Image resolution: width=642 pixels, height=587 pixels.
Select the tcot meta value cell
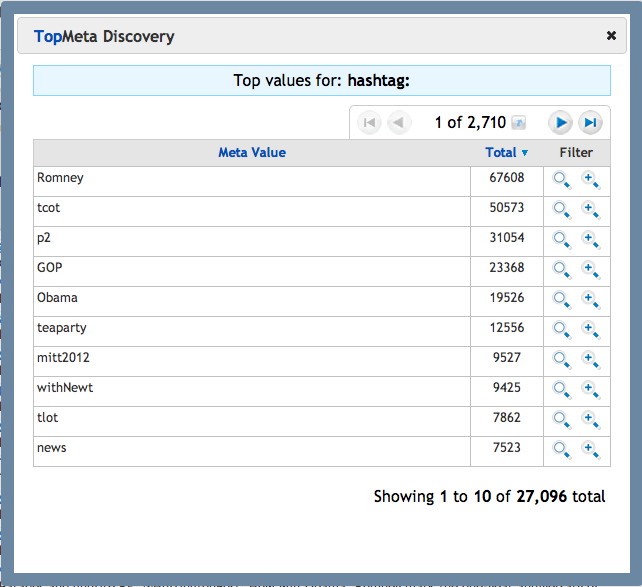pyautogui.click(x=252, y=211)
